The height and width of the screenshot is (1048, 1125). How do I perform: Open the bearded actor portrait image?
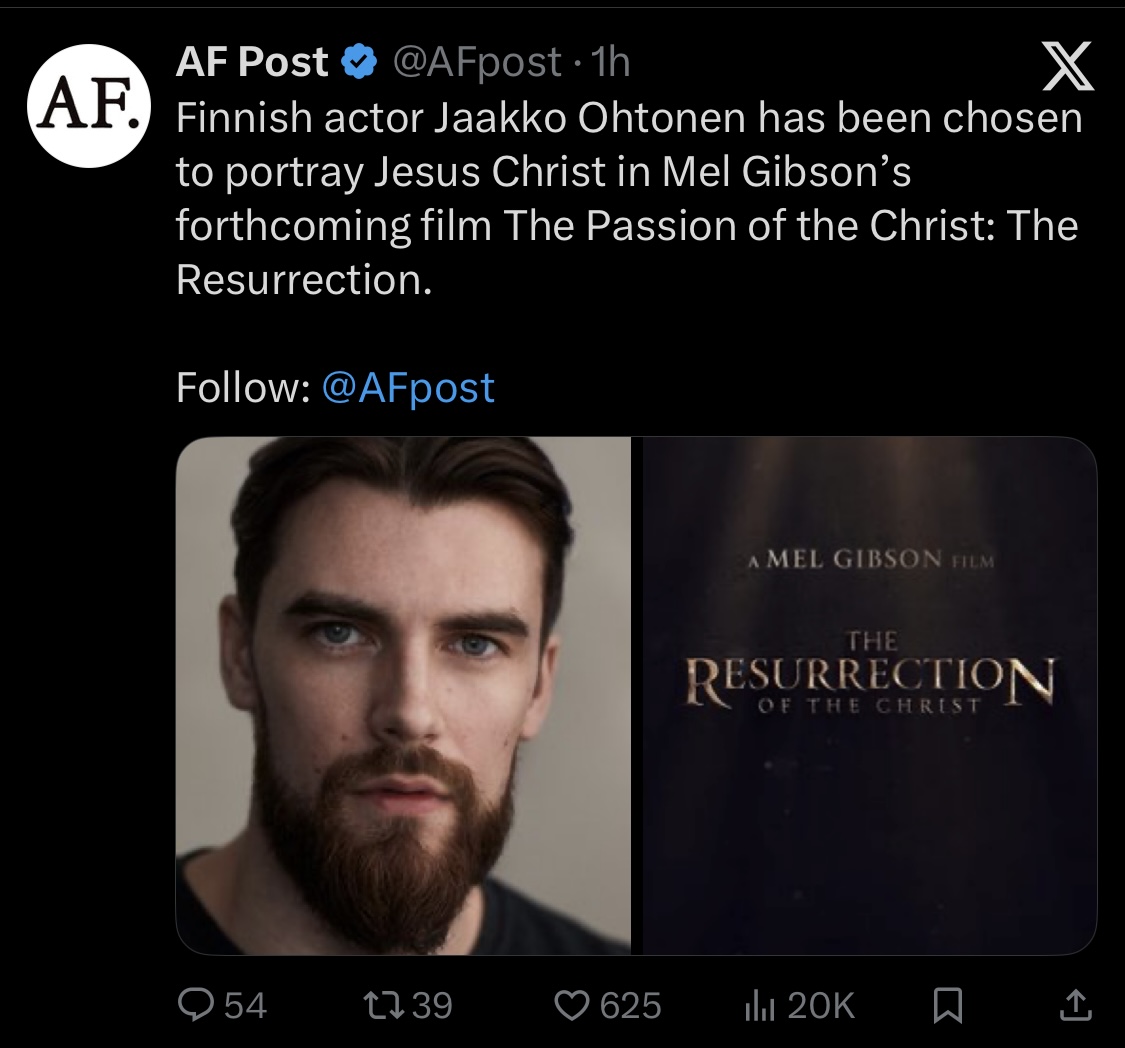403,695
